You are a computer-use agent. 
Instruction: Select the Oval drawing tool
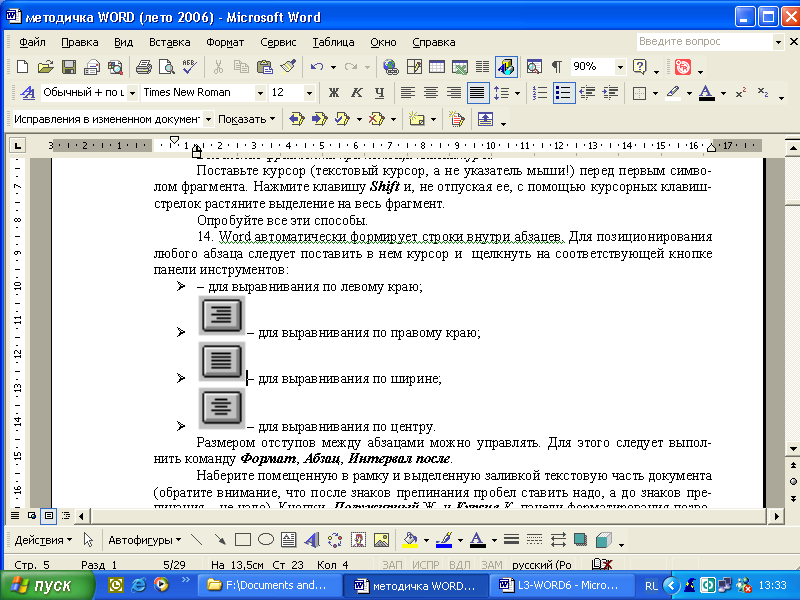(265, 540)
